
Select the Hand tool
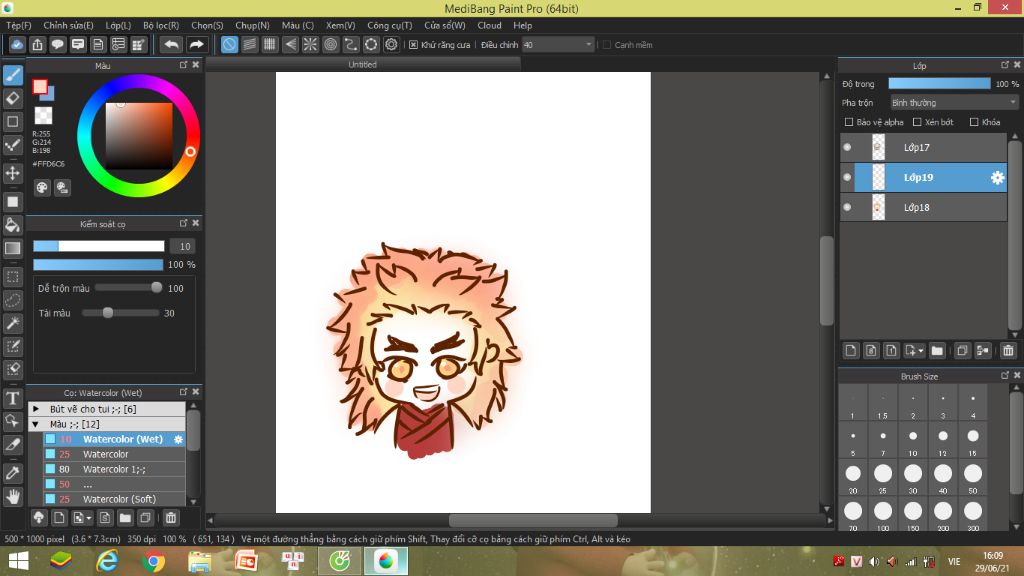pos(13,497)
